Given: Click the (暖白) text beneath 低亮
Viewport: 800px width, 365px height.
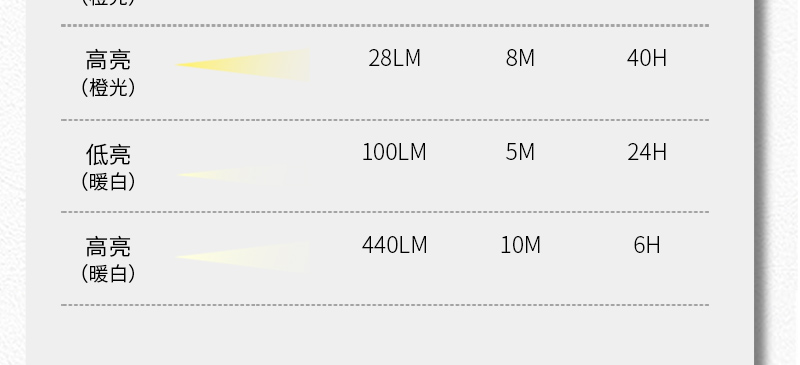Looking at the screenshot, I should [108, 181].
